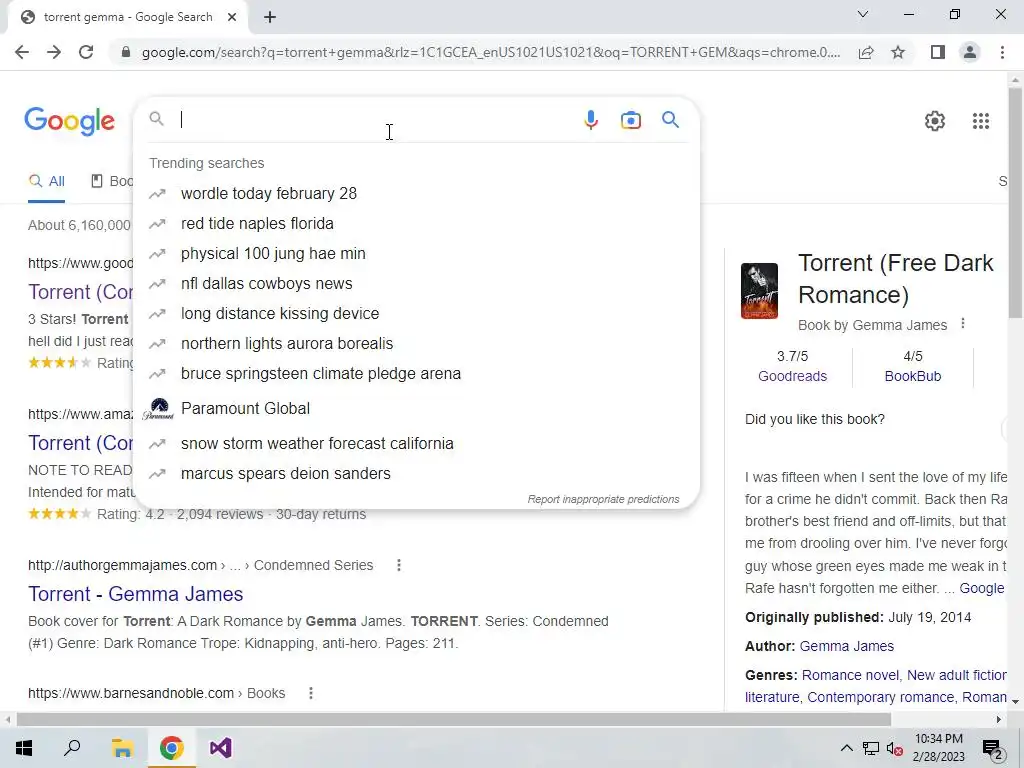This screenshot has height=768, width=1024.
Task: Open network tray icon
Action: click(x=871, y=749)
